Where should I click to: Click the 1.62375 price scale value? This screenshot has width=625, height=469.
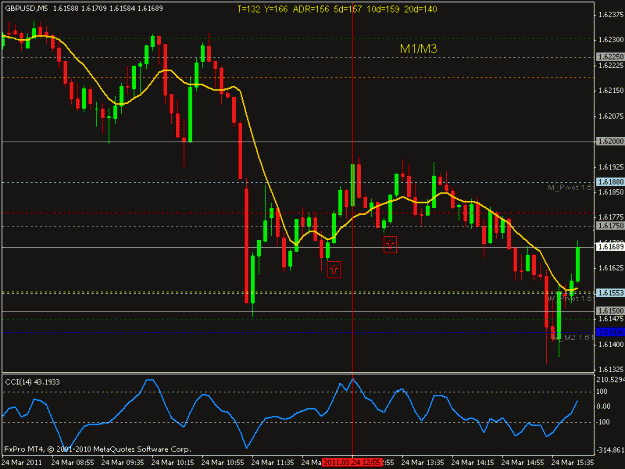pos(611,15)
